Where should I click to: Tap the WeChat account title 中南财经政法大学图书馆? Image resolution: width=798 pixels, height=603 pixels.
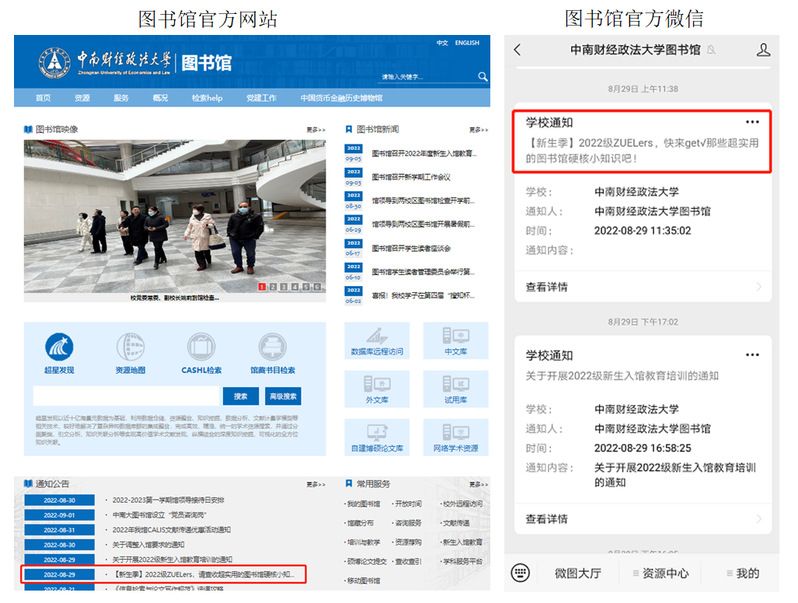(x=635, y=50)
